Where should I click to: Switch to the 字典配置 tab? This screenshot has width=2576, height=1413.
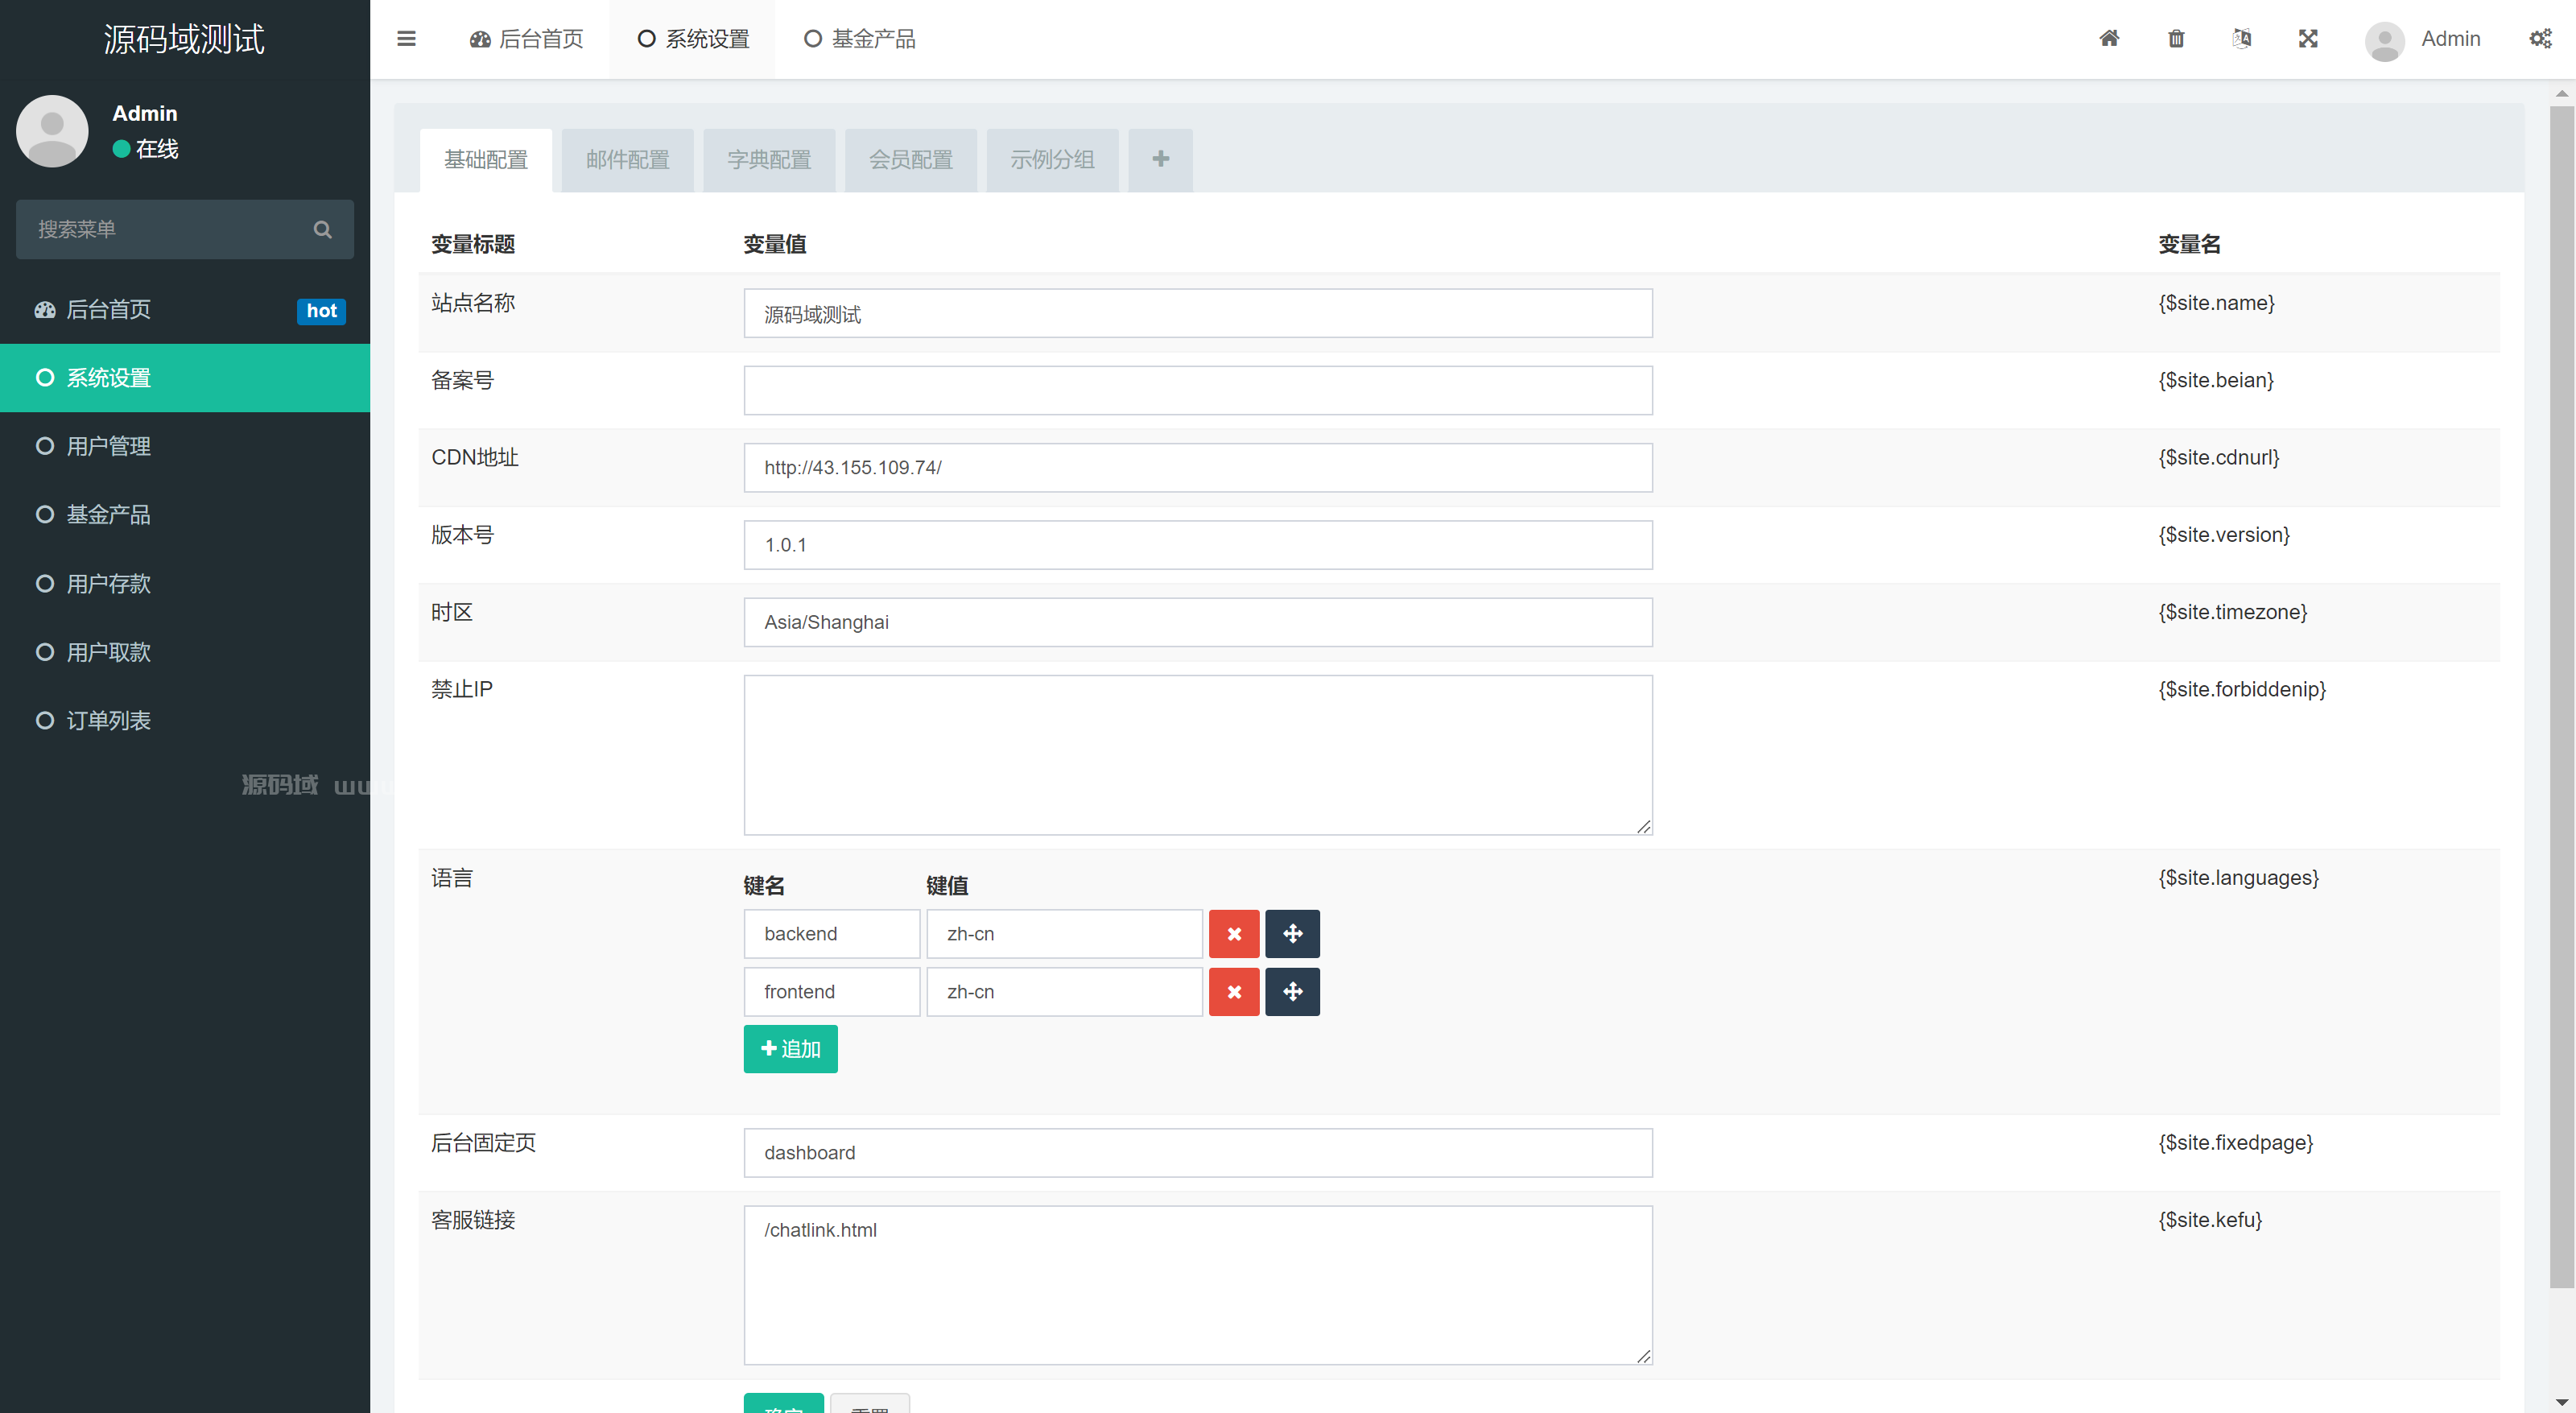pos(769,160)
